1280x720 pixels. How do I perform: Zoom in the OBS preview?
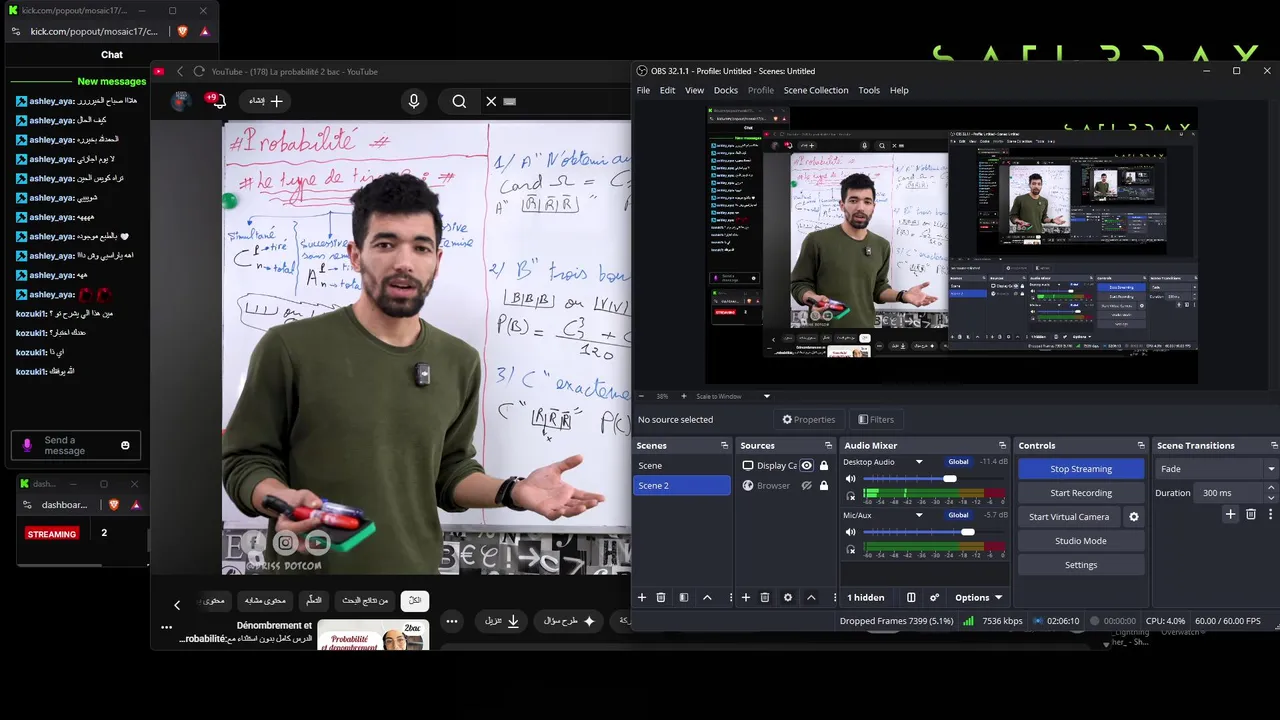coord(683,396)
